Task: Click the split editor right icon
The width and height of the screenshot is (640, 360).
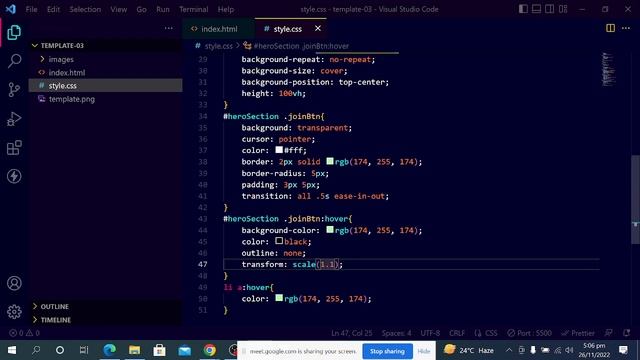Action: (x=610, y=28)
